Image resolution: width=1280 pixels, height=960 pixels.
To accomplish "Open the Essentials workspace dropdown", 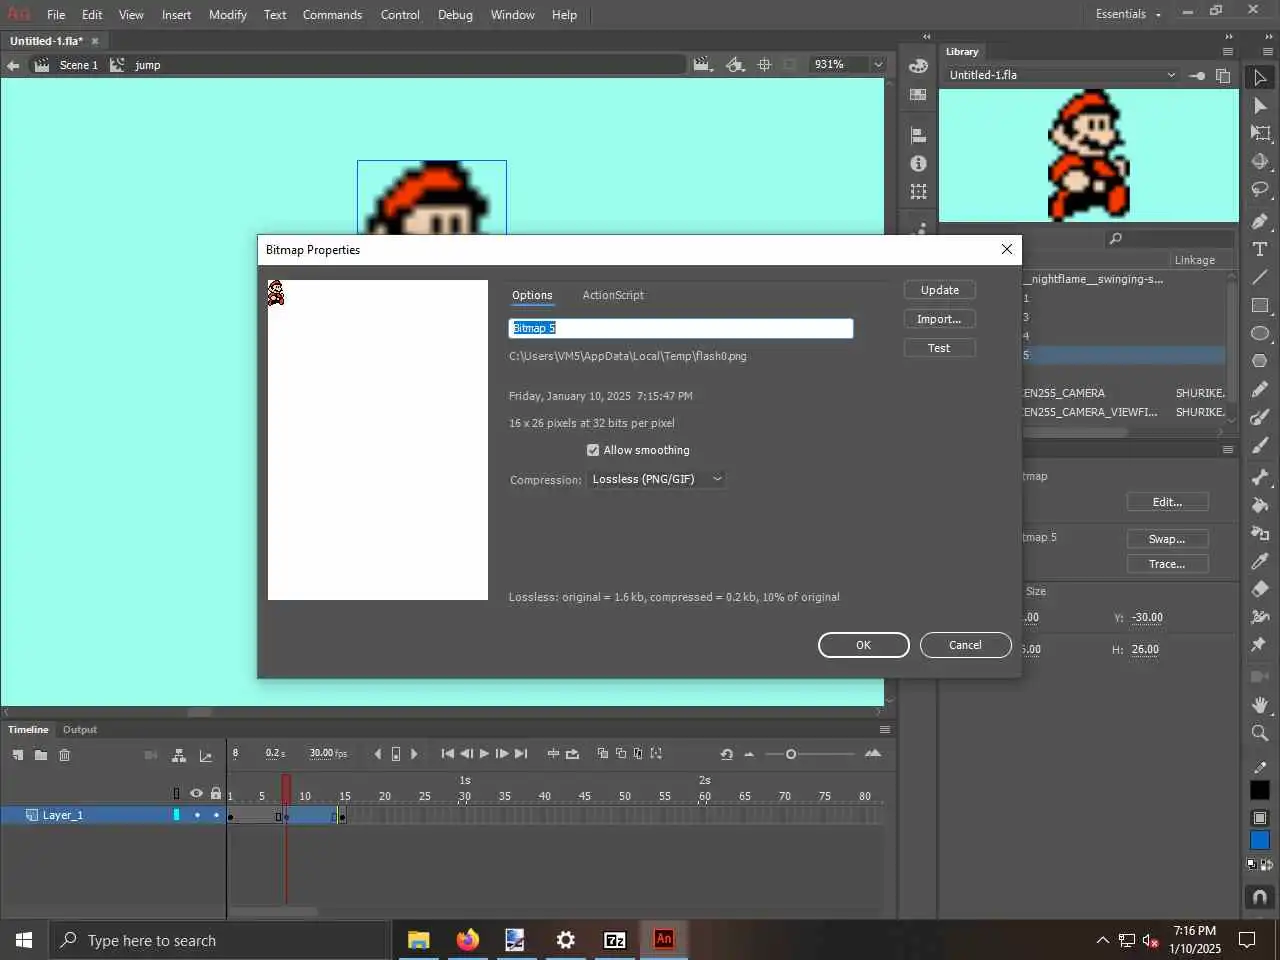I will tap(1129, 14).
